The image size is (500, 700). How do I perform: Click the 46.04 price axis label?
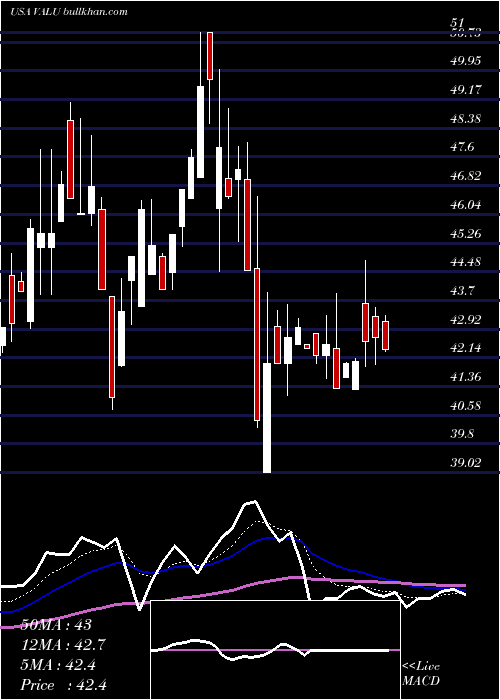coord(466,205)
